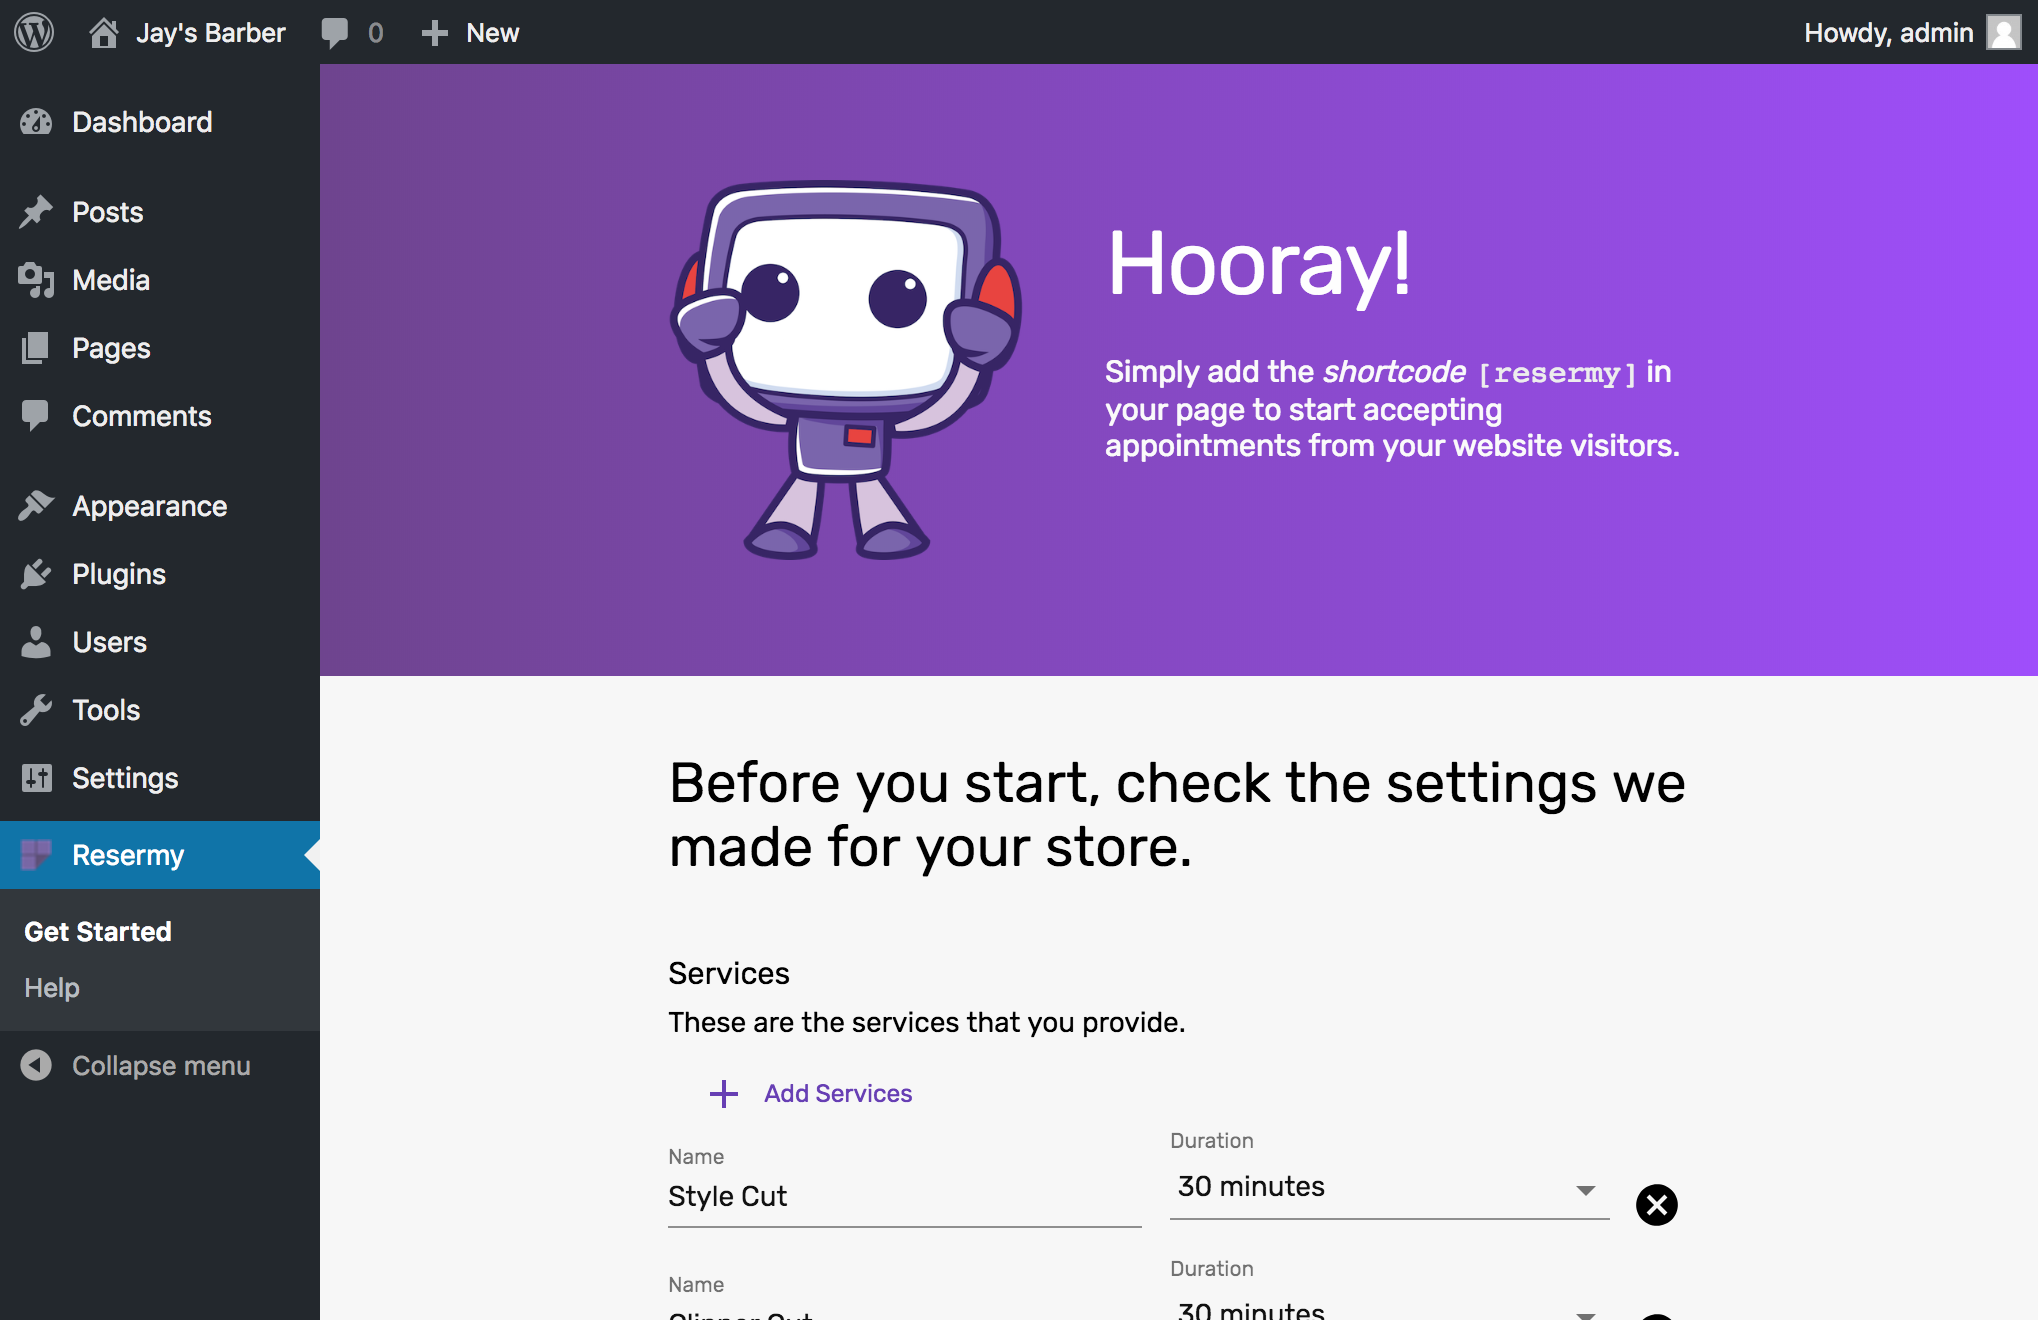Click the Resermy robot mascot image

[845, 370]
